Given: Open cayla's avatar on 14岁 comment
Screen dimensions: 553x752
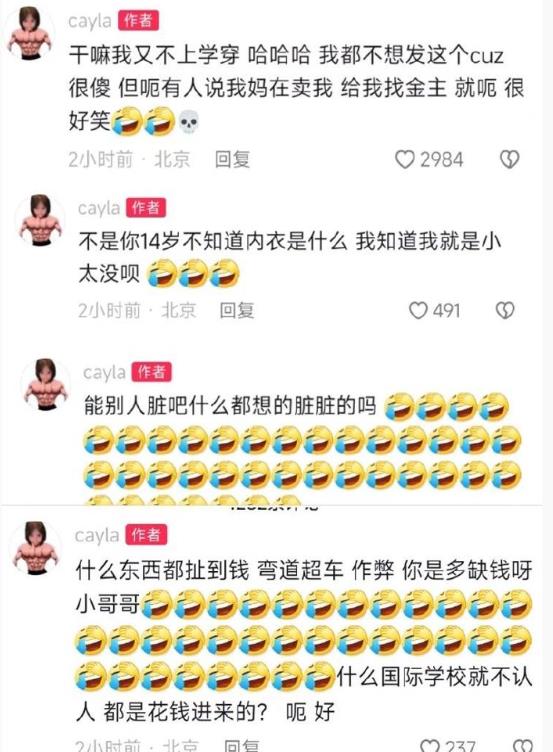Looking at the screenshot, I should [x=40, y=220].
